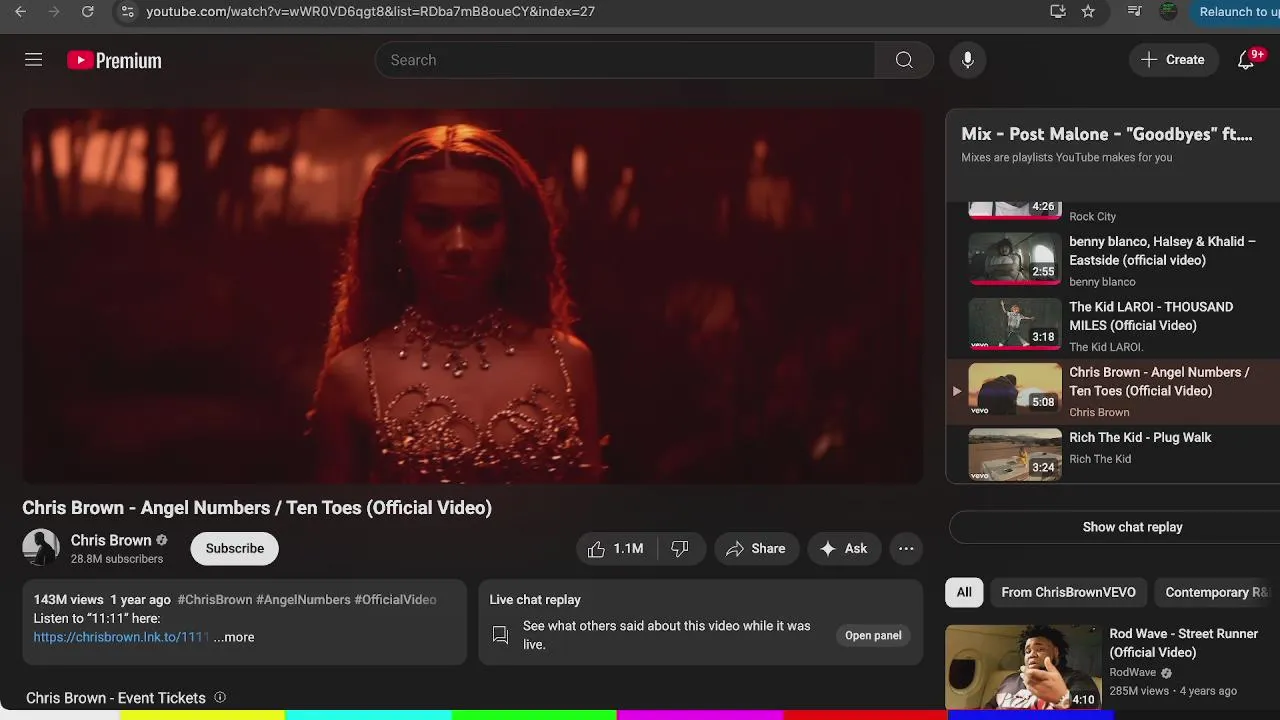The width and height of the screenshot is (1280, 720).
Task: Open Chris Brown channel name link
Action: click(x=111, y=540)
